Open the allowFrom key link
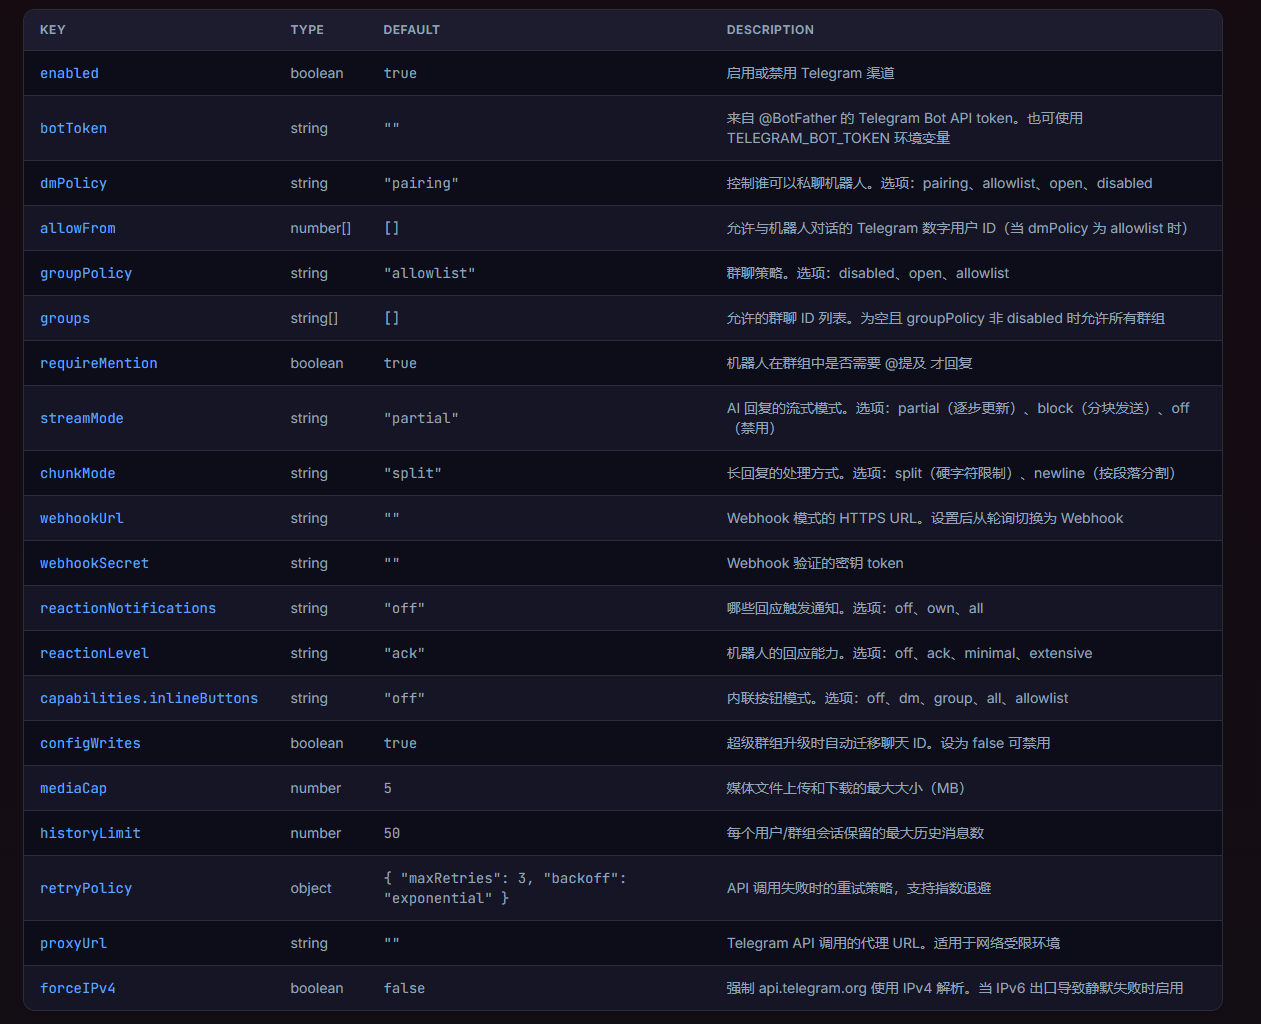Image resolution: width=1261 pixels, height=1024 pixels. click(x=77, y=228)
